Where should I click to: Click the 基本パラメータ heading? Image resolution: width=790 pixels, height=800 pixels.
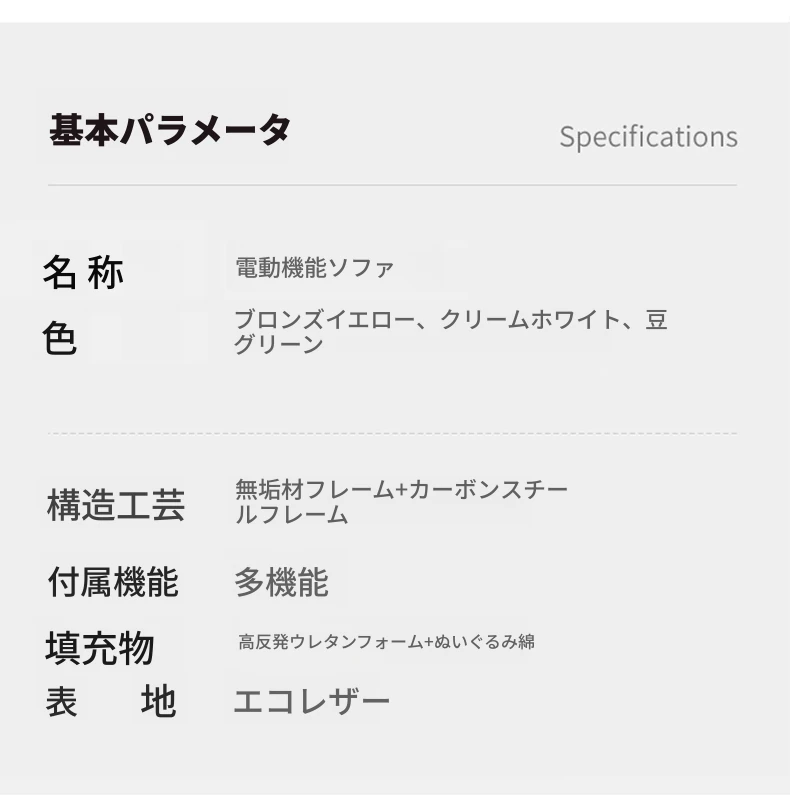[x=170, y=130]
